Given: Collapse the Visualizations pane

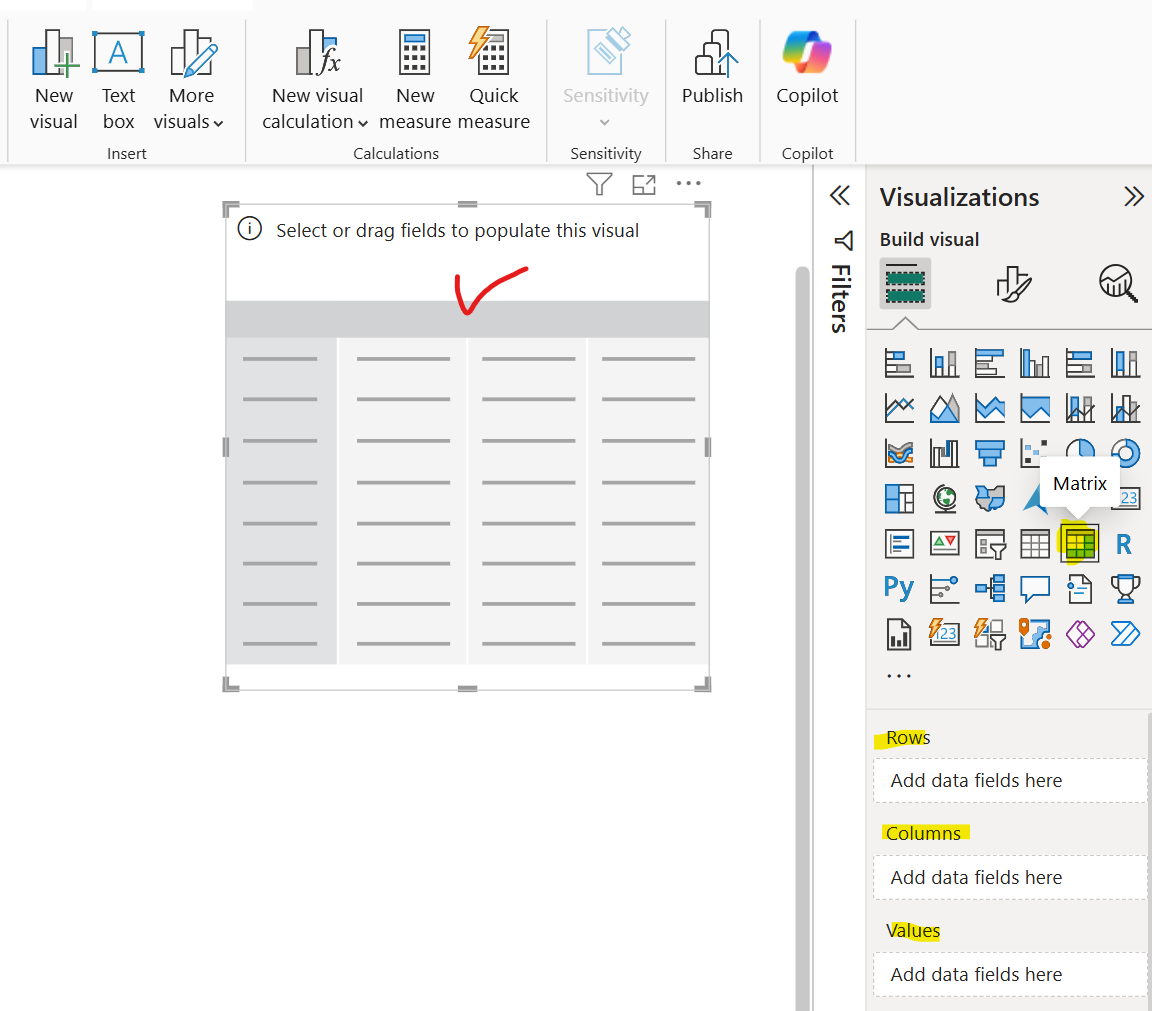Looking at the screenshot, I should click(1134, 196).
